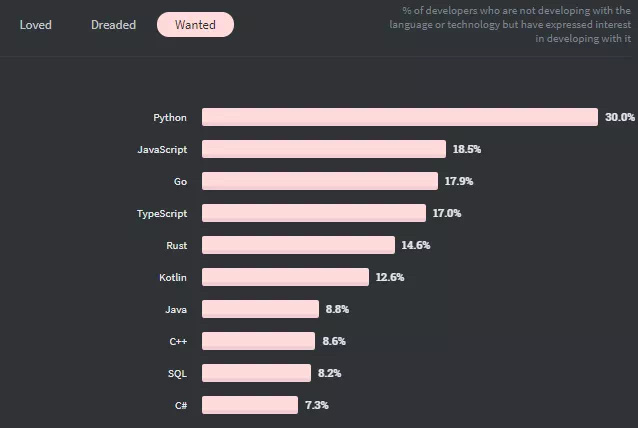The height and width of the screenshot is (428, 638).
Task: Click the Kotlin language label
Action: (x=171, y=277)
